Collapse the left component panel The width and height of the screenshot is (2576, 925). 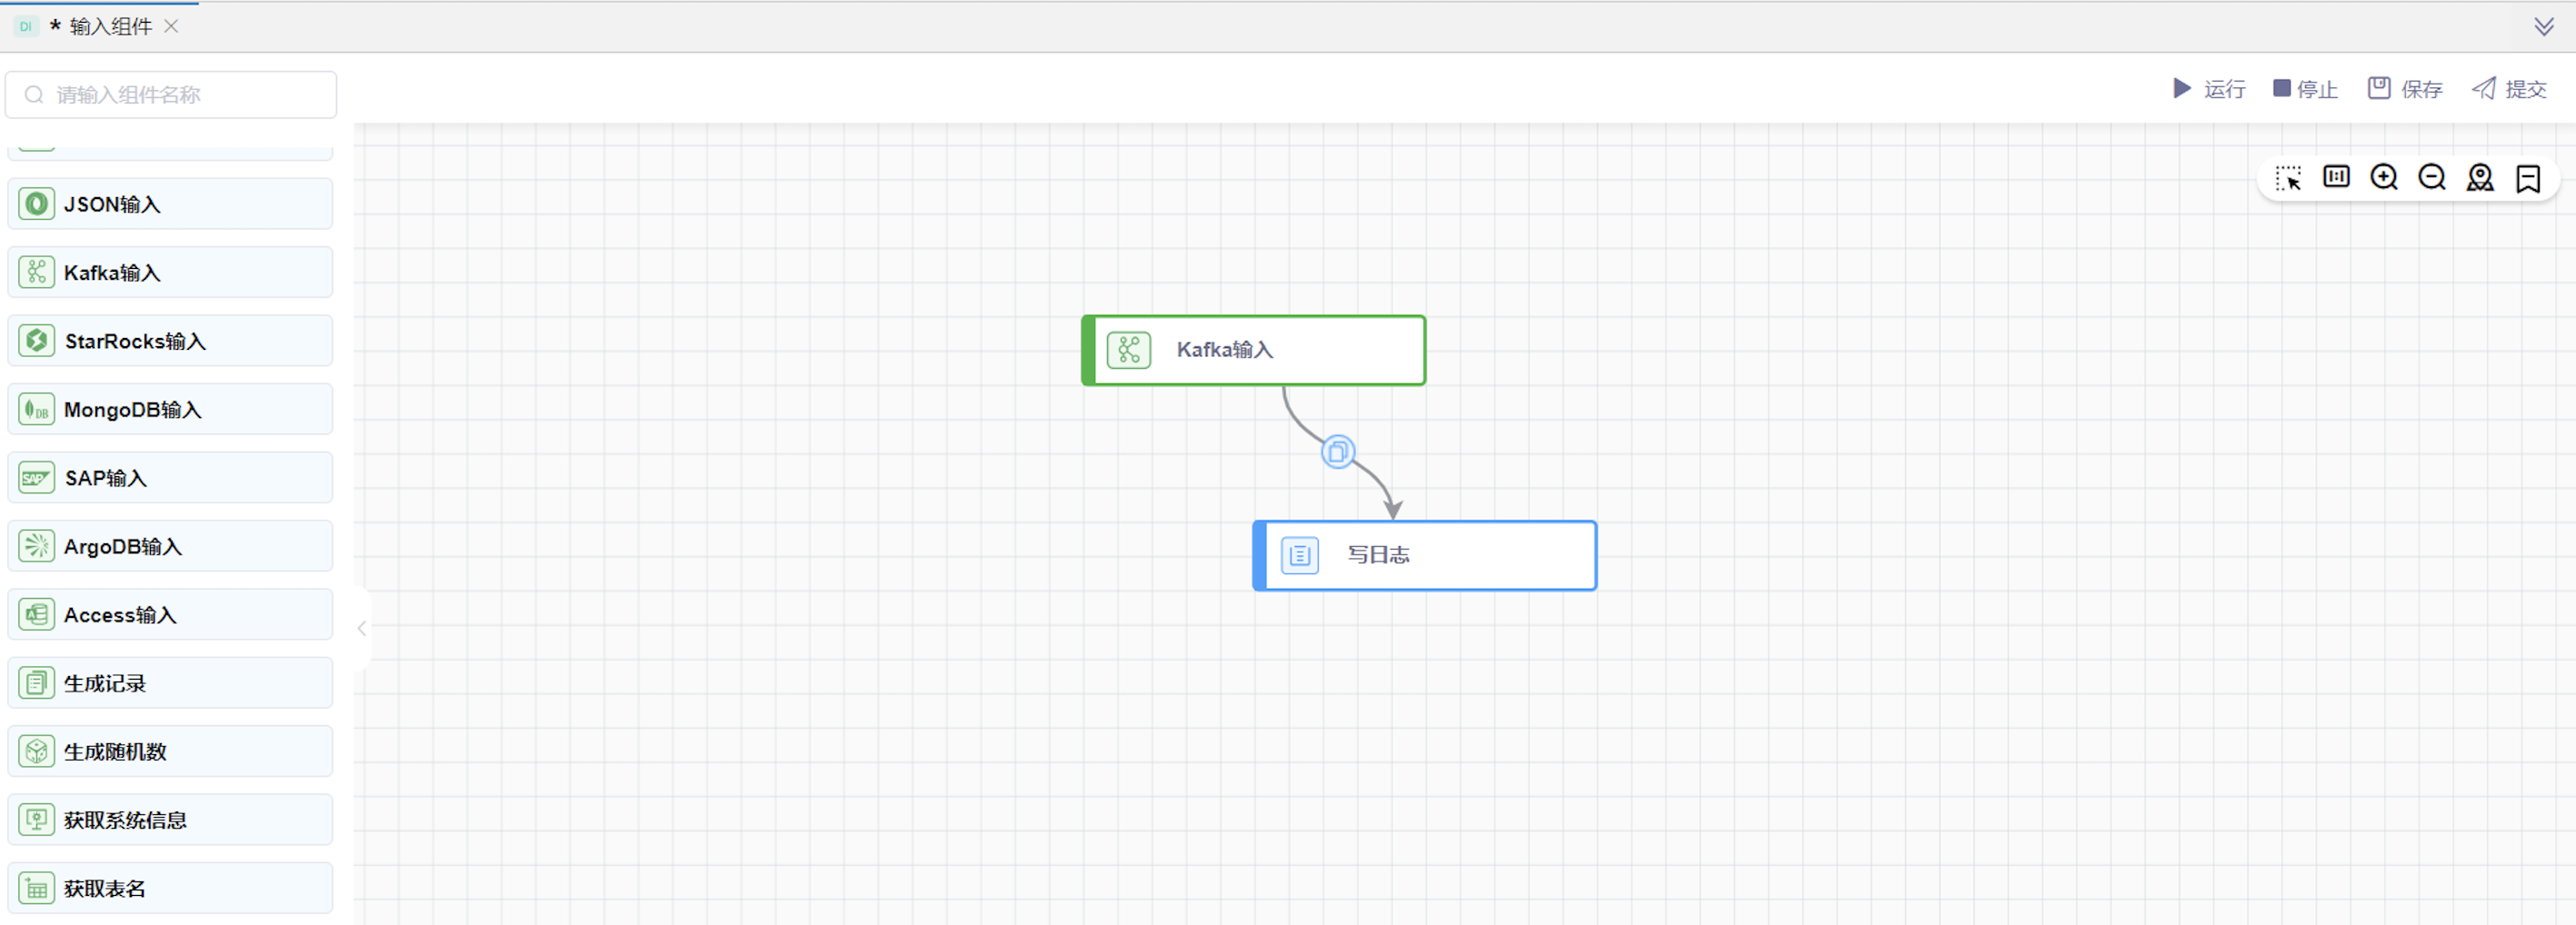[x=362, y=628]
